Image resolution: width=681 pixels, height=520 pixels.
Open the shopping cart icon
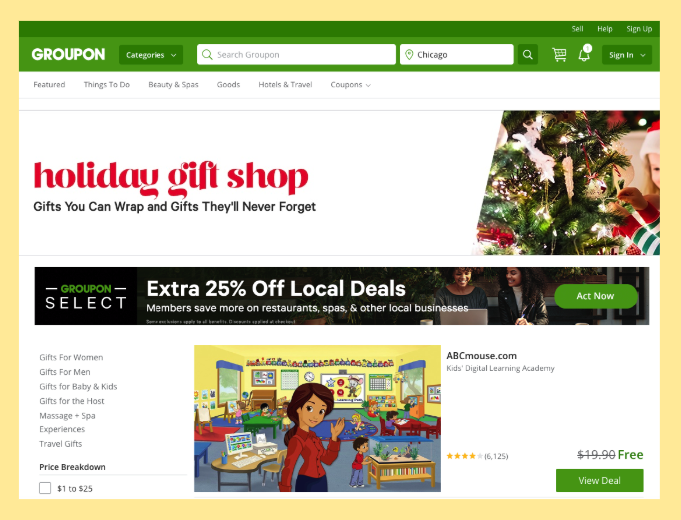(x=559, y=55)
